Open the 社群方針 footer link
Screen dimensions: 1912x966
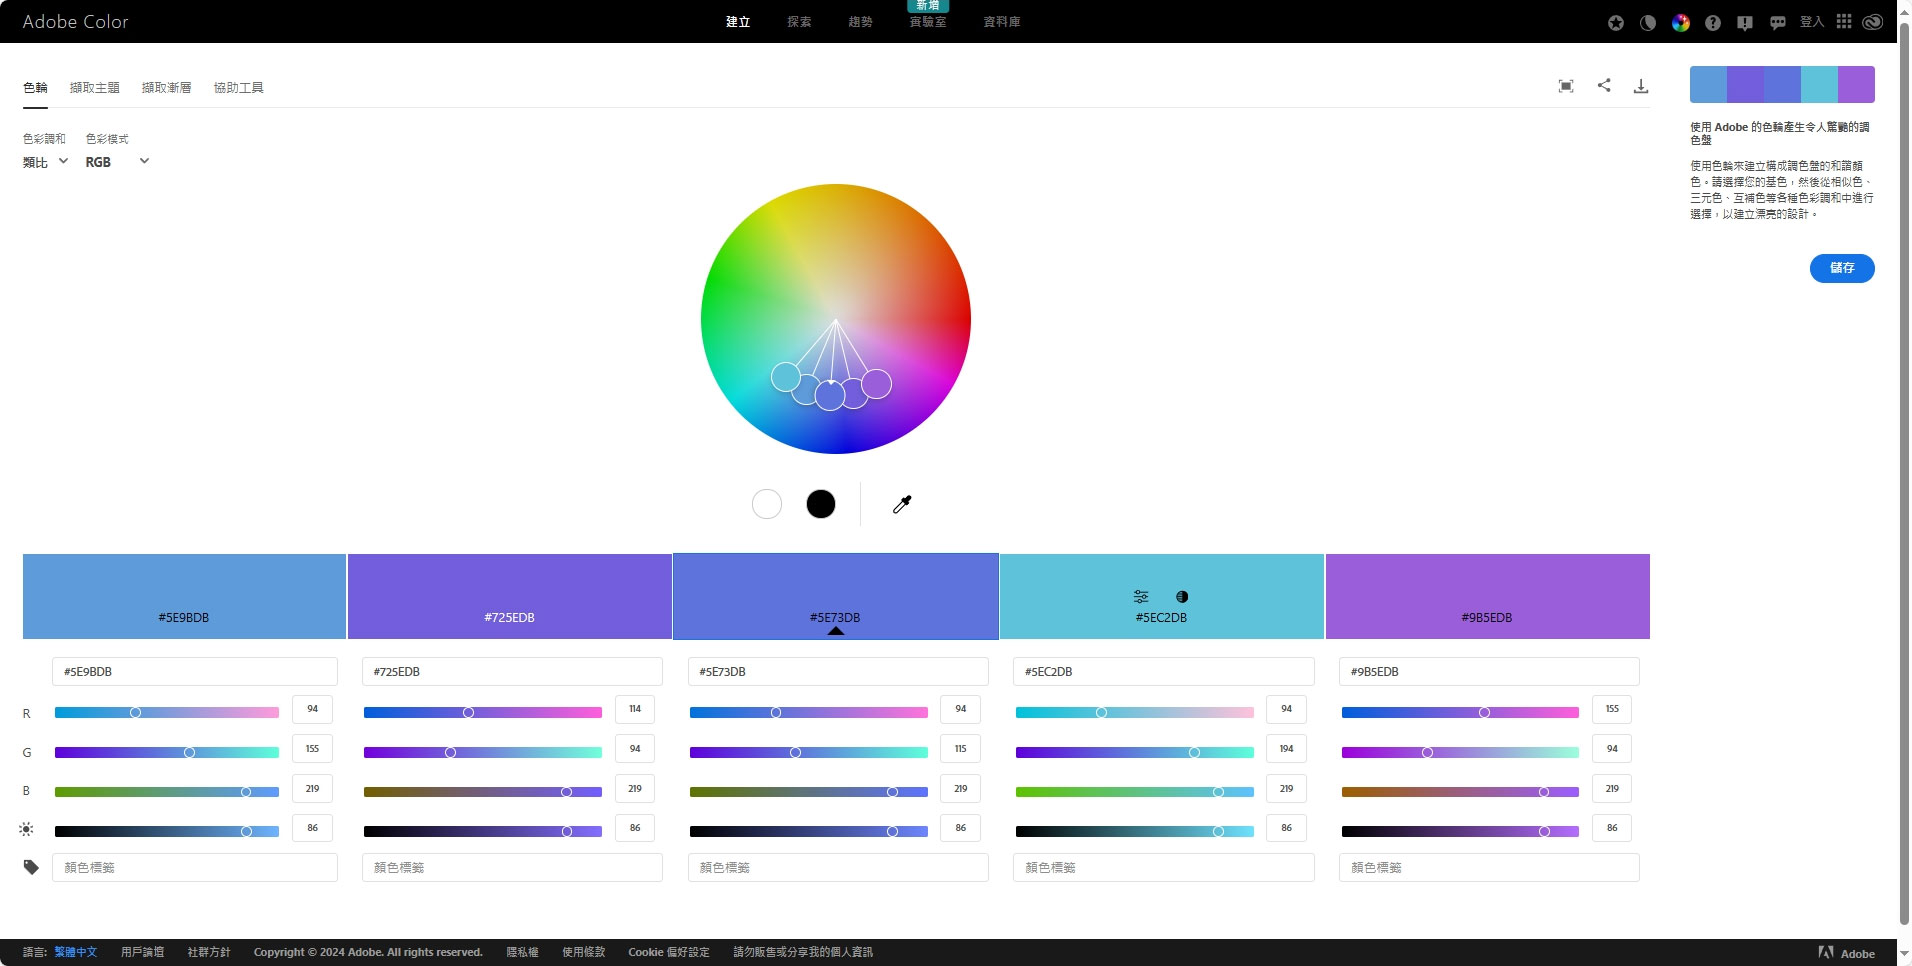tap(209, 952)
